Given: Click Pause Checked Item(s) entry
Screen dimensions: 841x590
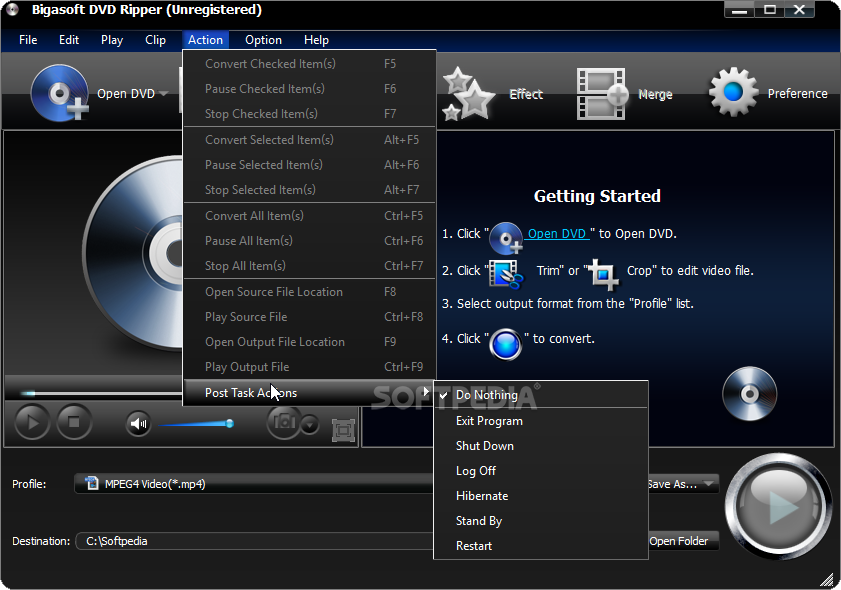Looking at the screenshot, I should [x=309, y=88].
